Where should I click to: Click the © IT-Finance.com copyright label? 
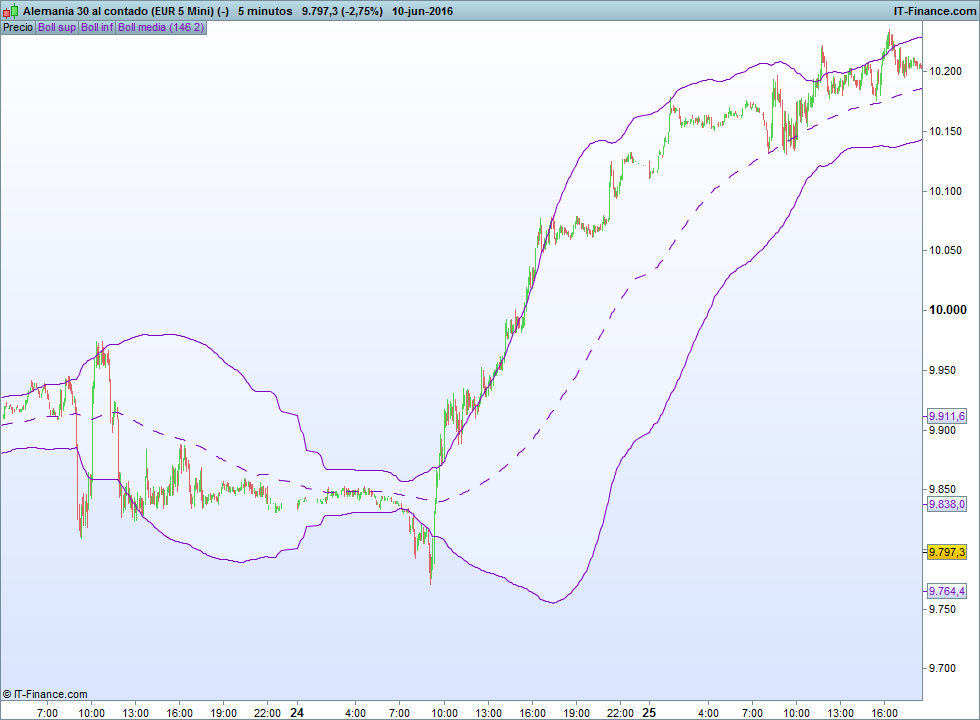pos(45,694)
